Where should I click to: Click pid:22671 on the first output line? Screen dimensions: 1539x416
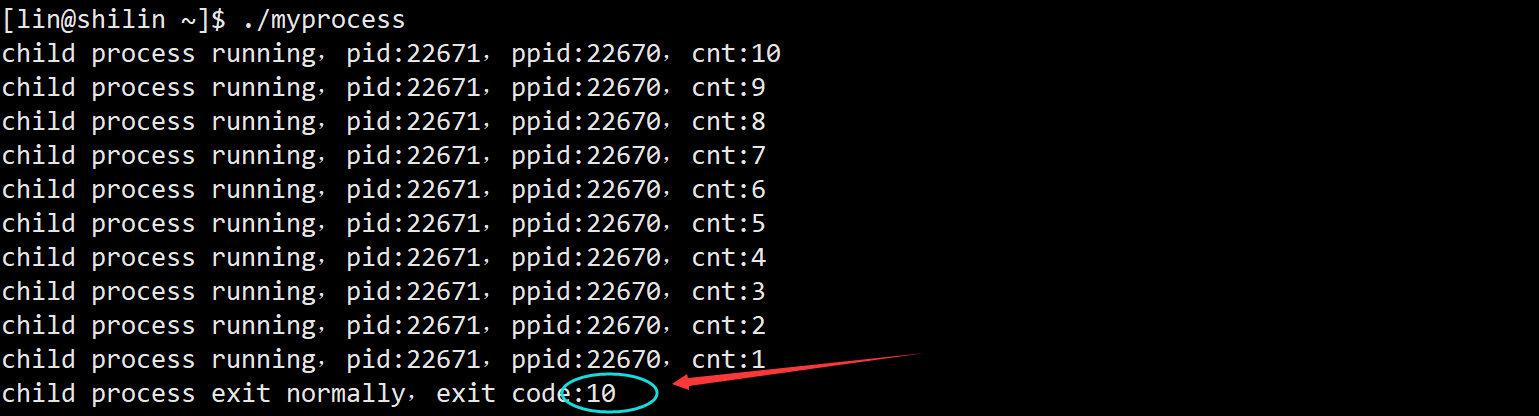[x=414, y=54]
